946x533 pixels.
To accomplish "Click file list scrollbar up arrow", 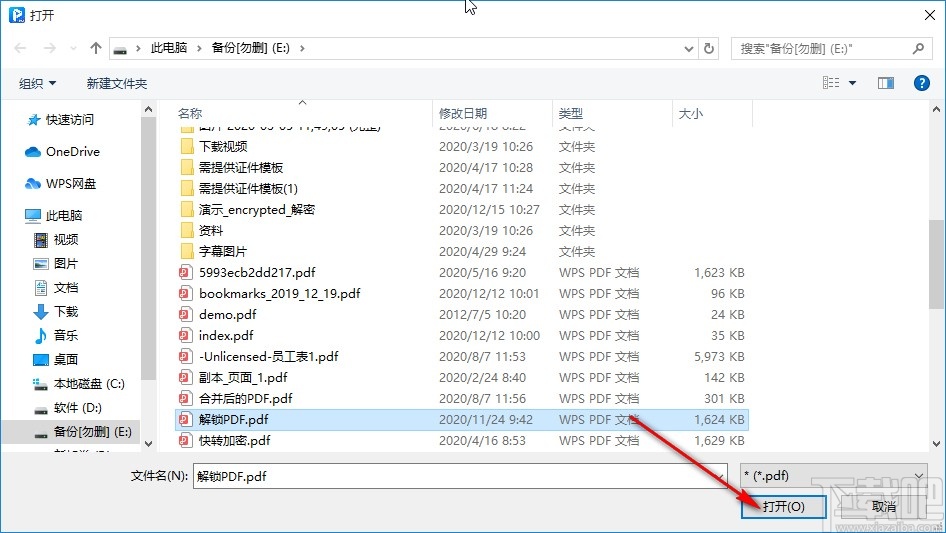I will click(x=936, y=109).
